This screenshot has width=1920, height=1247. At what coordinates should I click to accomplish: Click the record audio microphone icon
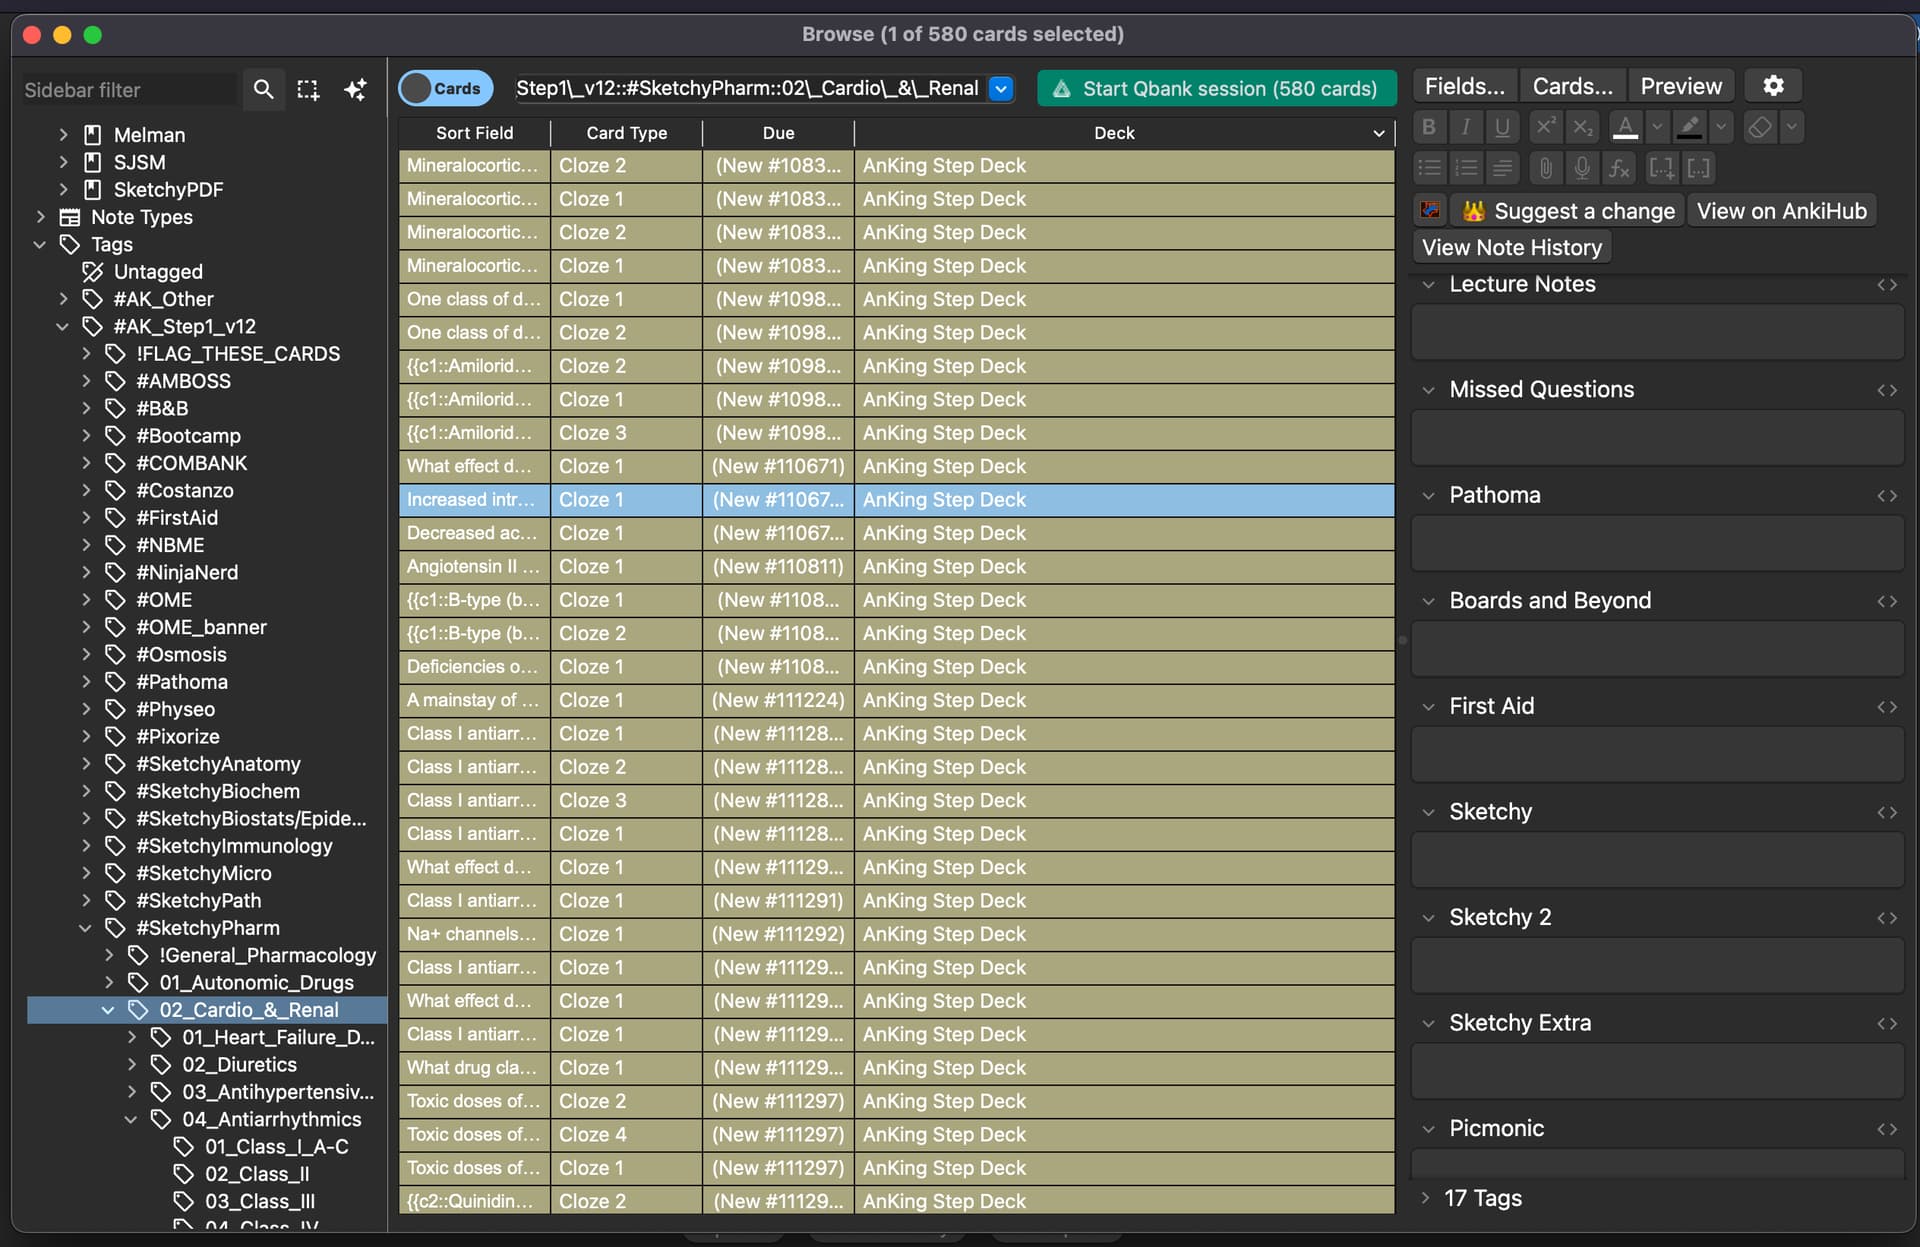(1582, 168)
